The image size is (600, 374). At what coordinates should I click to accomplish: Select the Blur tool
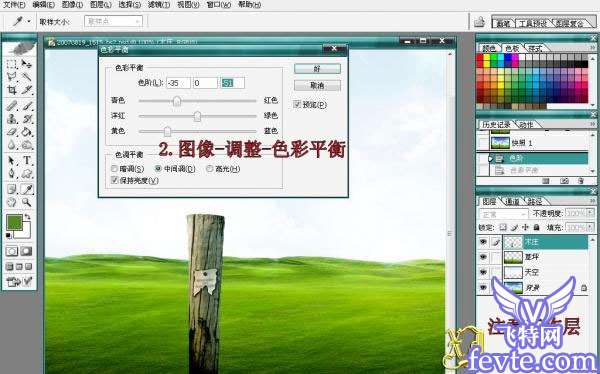(x=12, y=145)
